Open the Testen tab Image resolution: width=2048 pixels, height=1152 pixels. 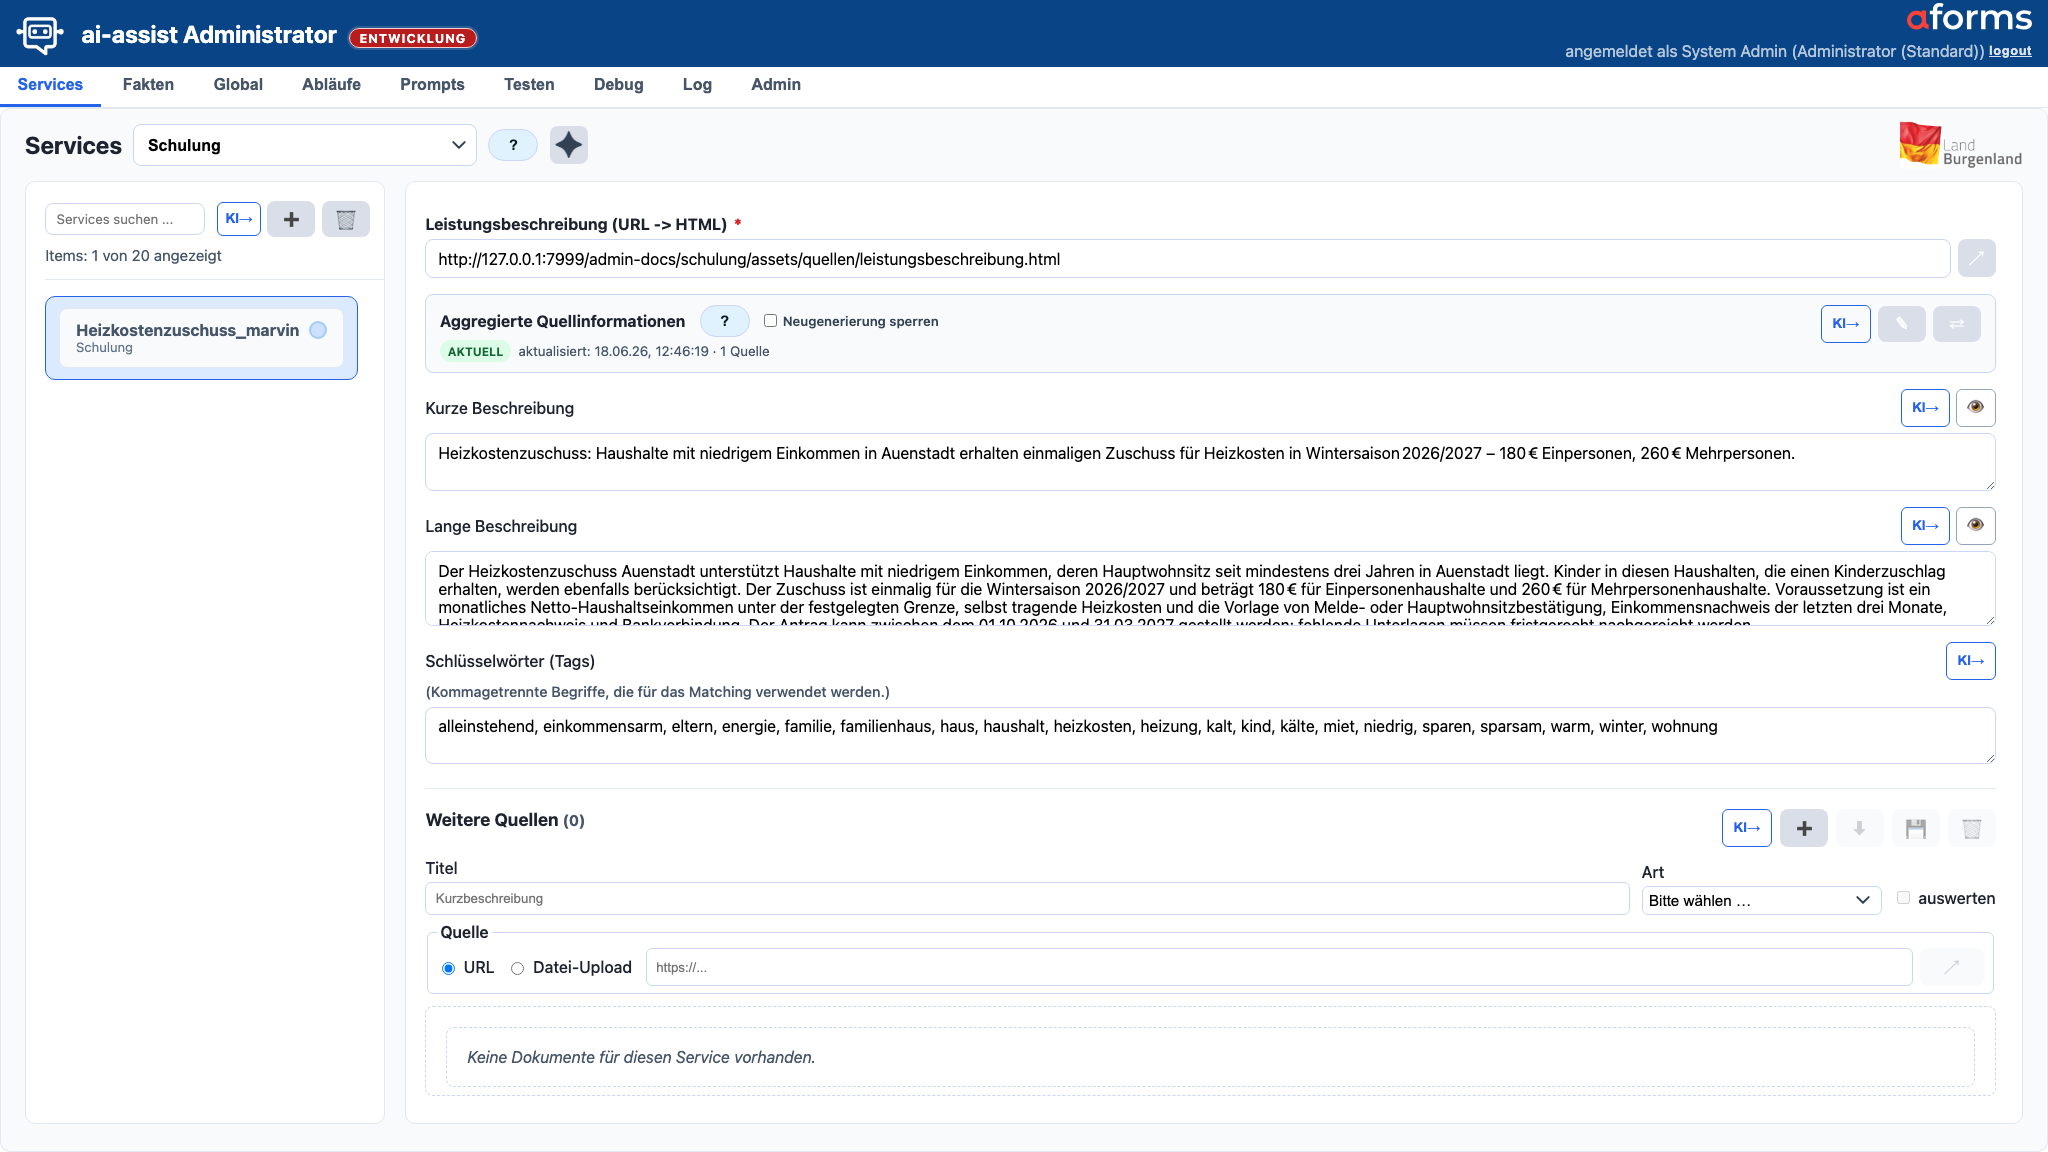(529, 85)
